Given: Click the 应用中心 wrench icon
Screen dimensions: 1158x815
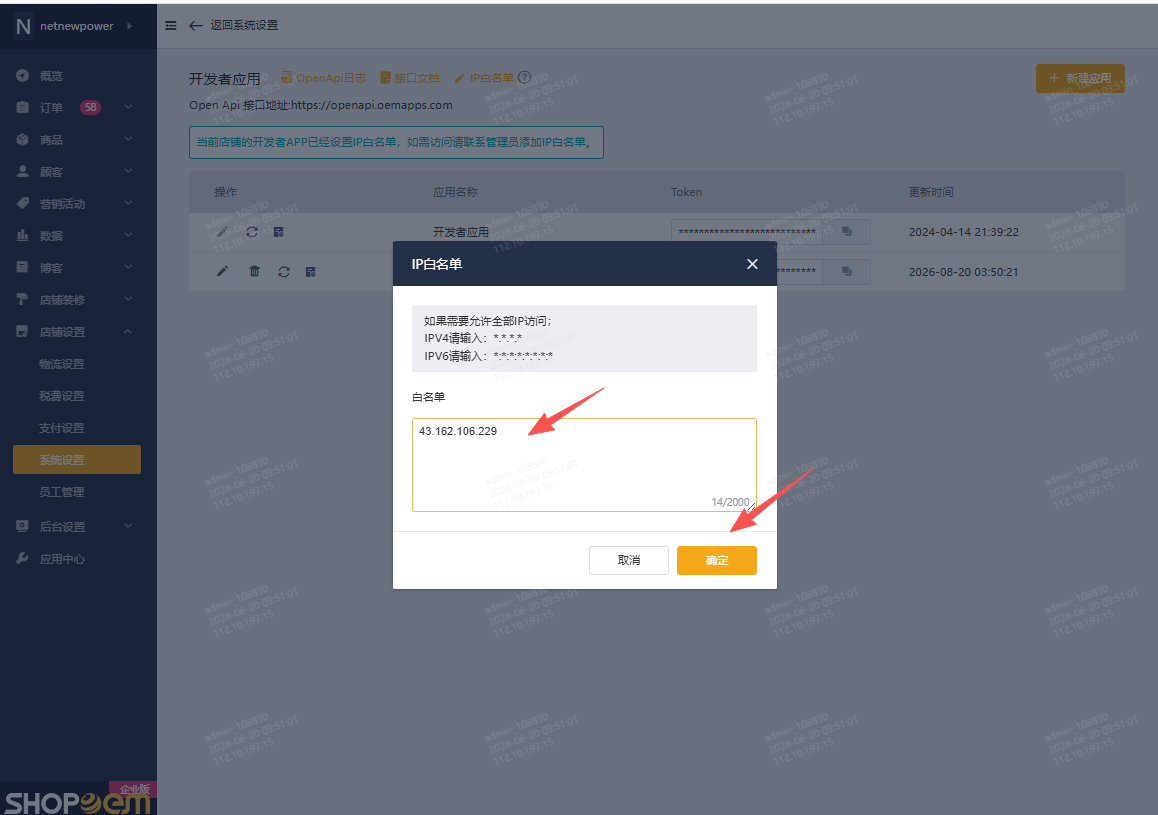Looking at the screenshot, I should pyautogui.click(x=23, y=558).
